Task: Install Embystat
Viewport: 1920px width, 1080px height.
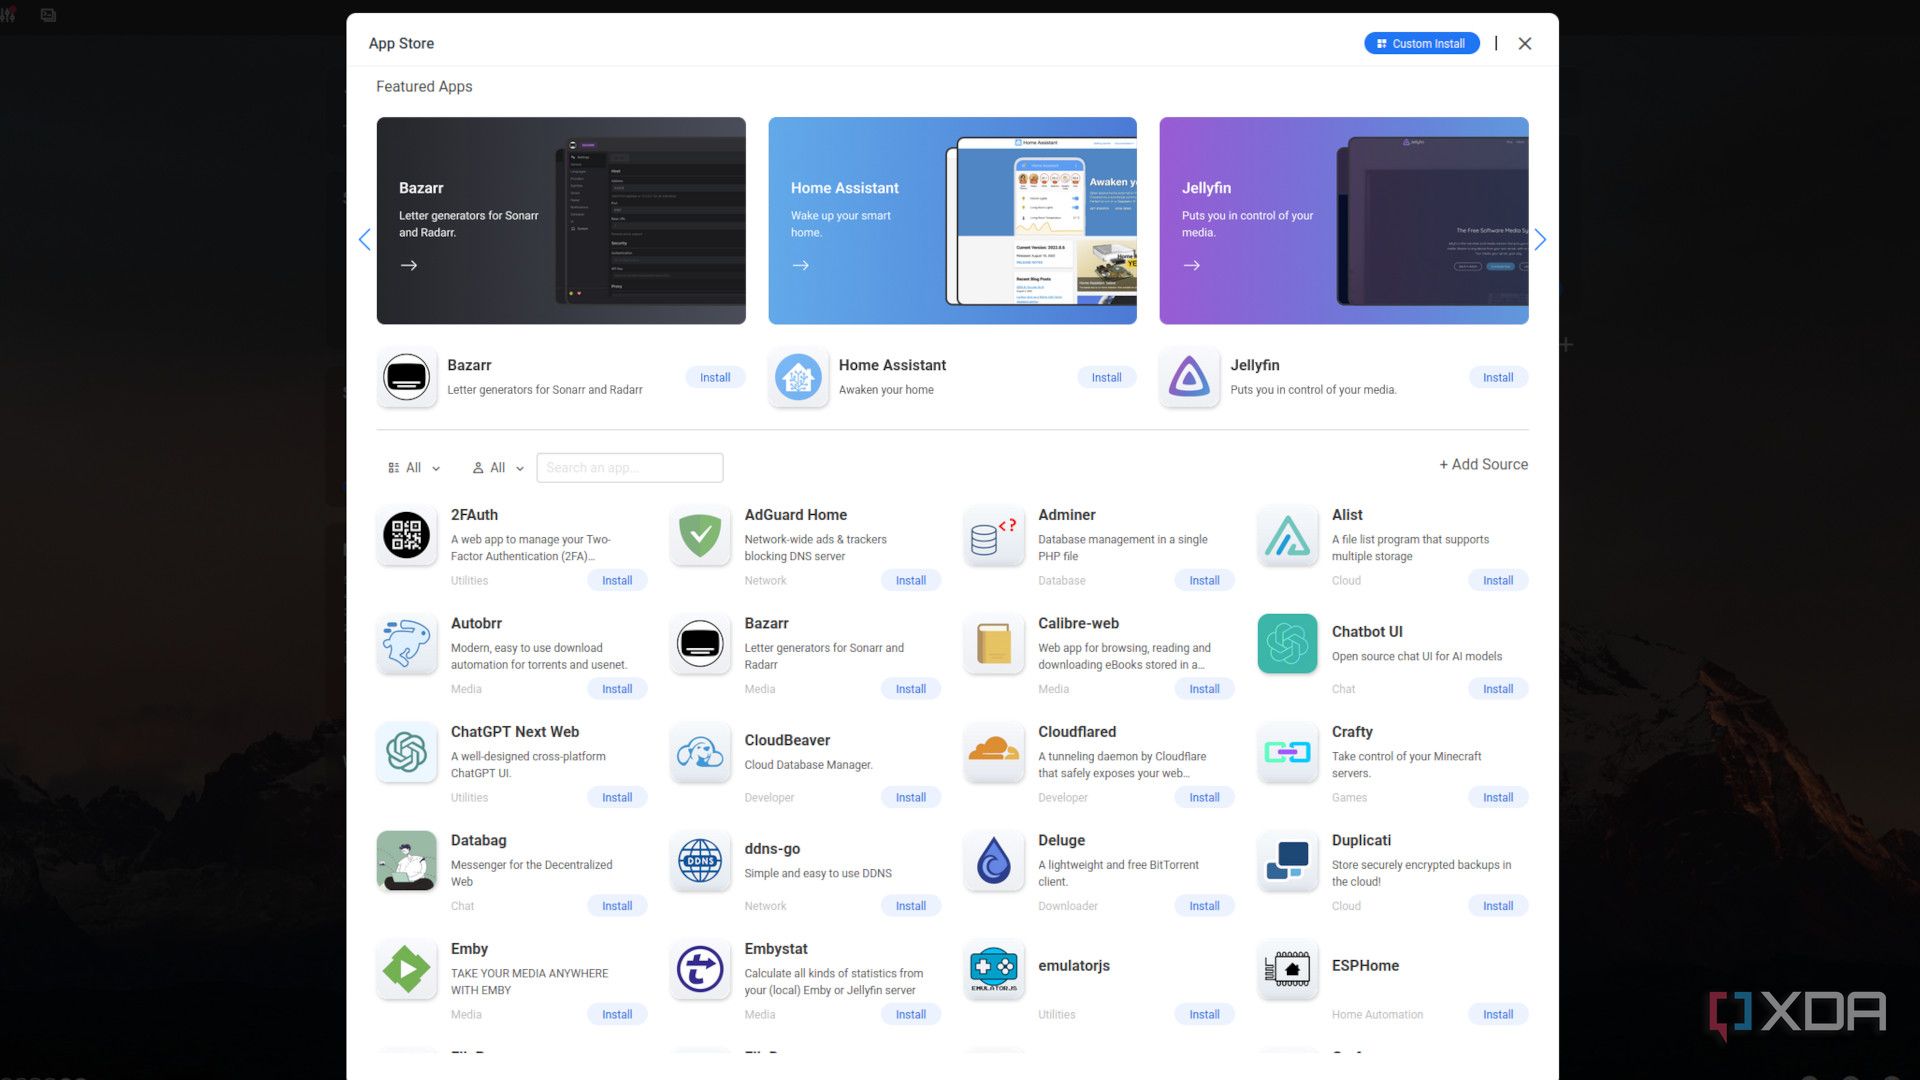Action: tap(911, 1015)
